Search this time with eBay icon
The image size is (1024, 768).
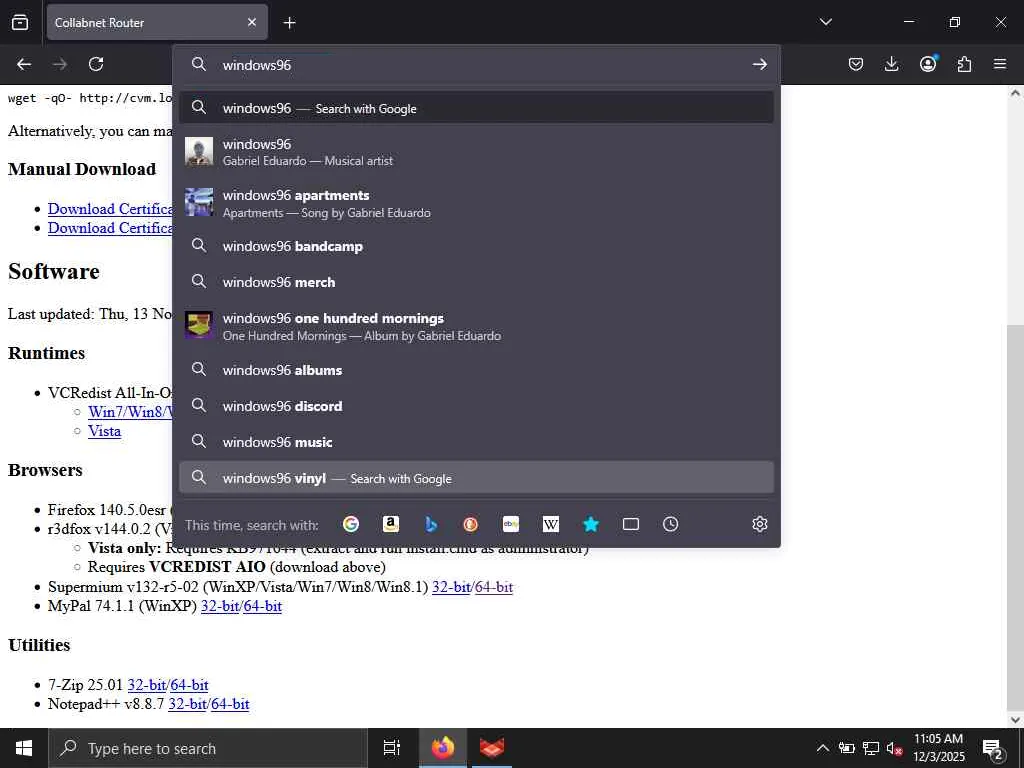coord(511,524)
